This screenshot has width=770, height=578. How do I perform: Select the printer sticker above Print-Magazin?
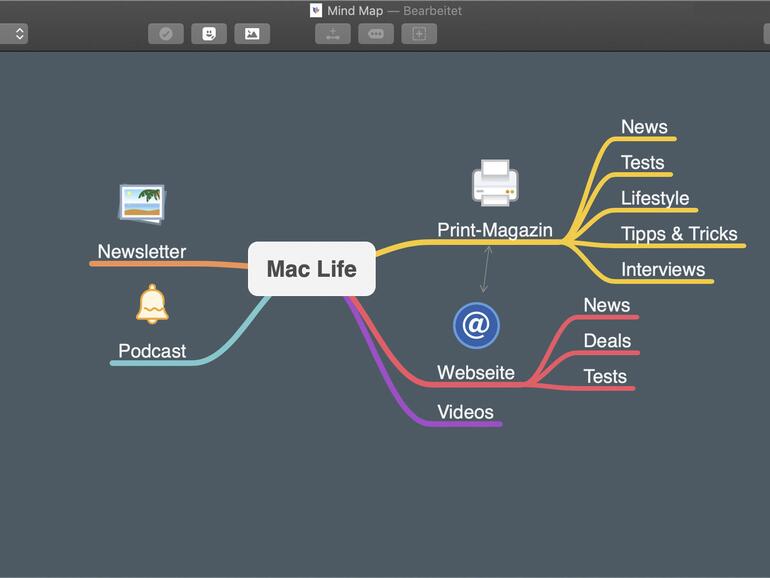tap(495, 183)
